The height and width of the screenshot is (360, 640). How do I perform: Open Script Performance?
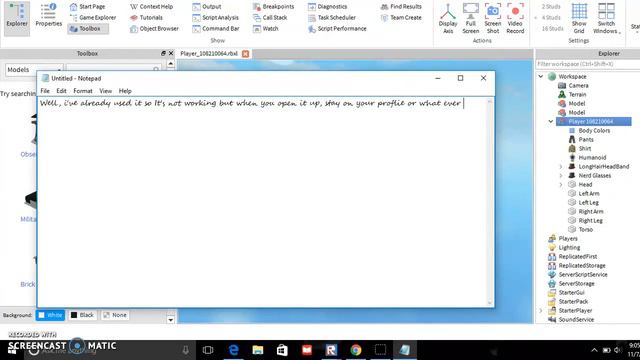tap(337, 29)
